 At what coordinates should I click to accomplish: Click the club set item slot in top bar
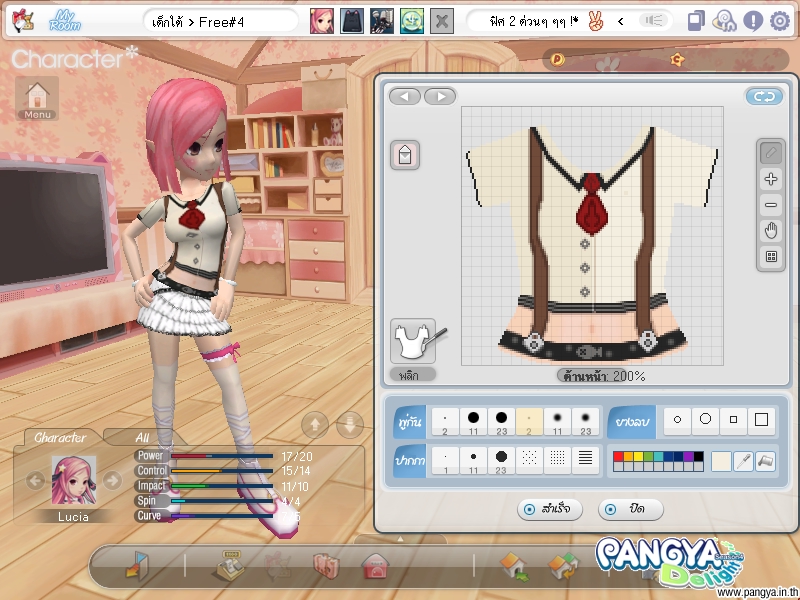(x=382, y=21)
